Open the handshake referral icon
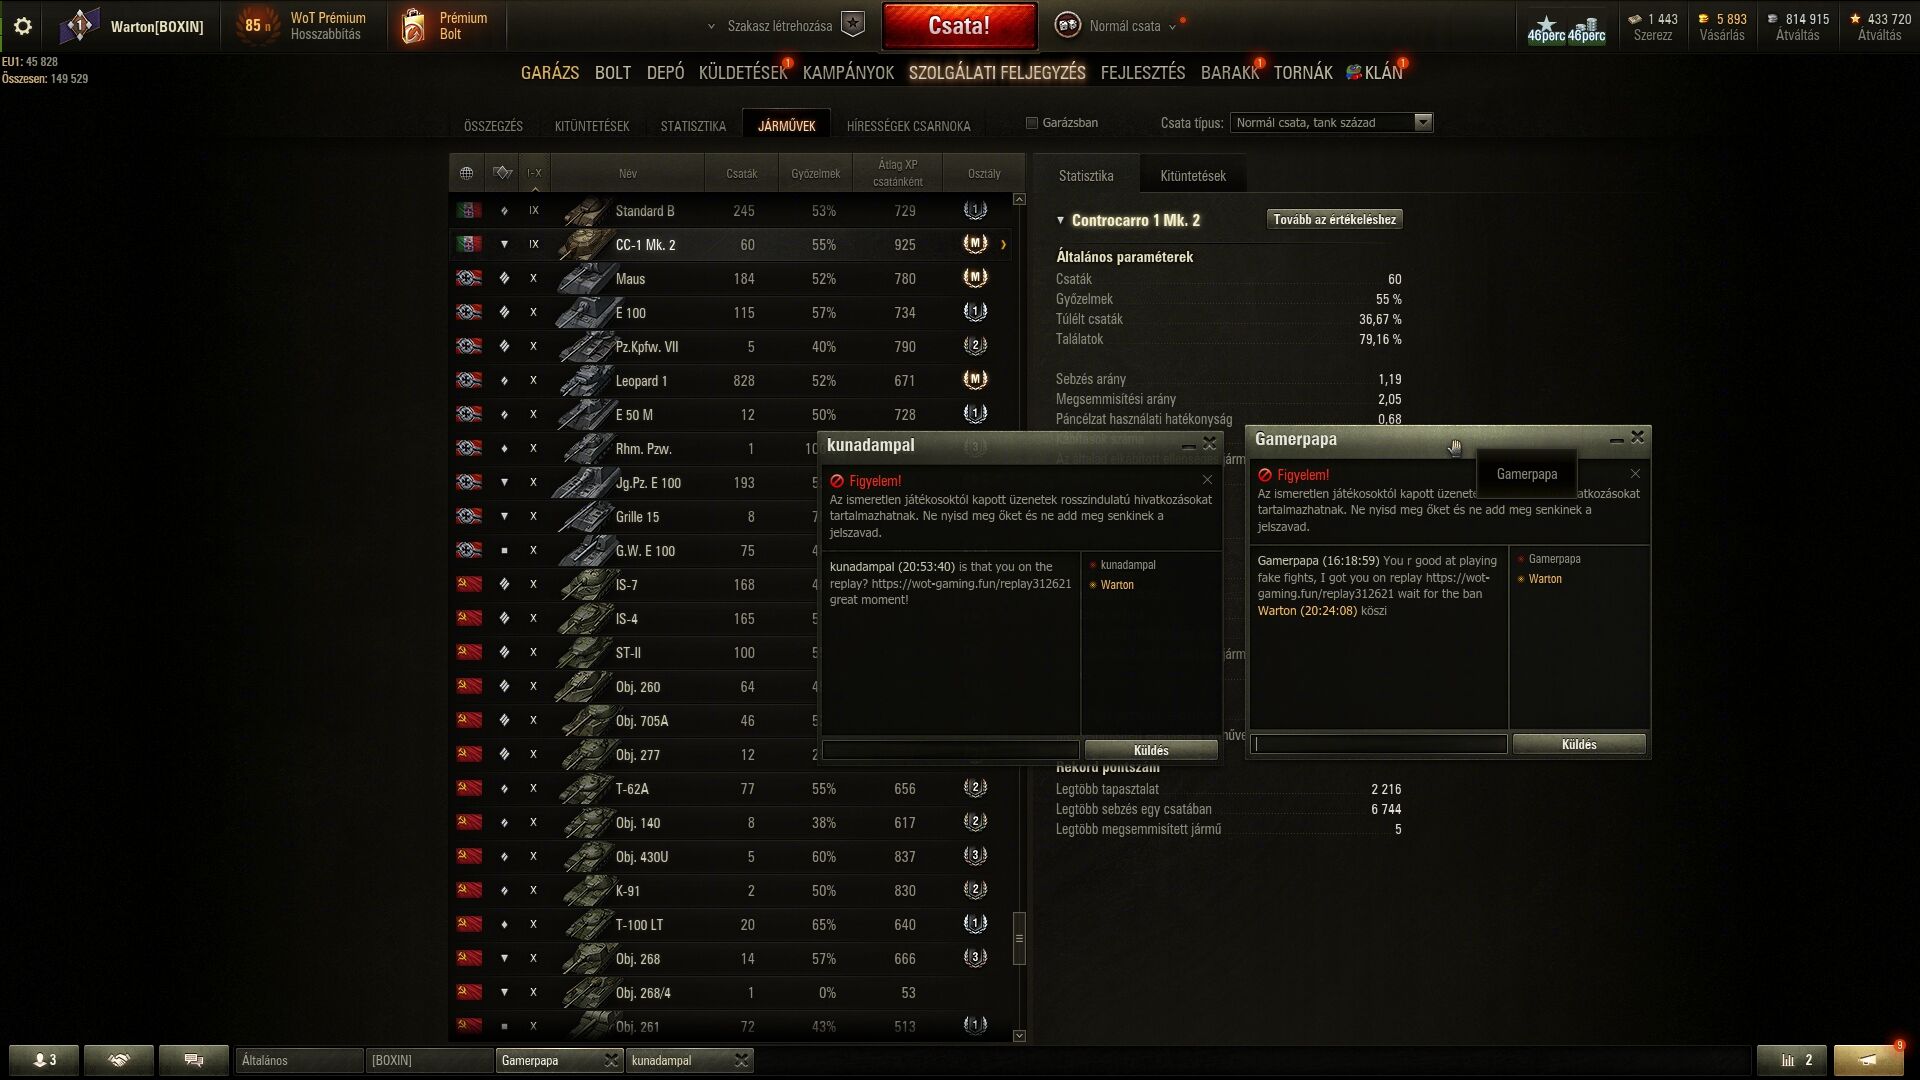The image size is (1920, 1080). [119, 1060]
